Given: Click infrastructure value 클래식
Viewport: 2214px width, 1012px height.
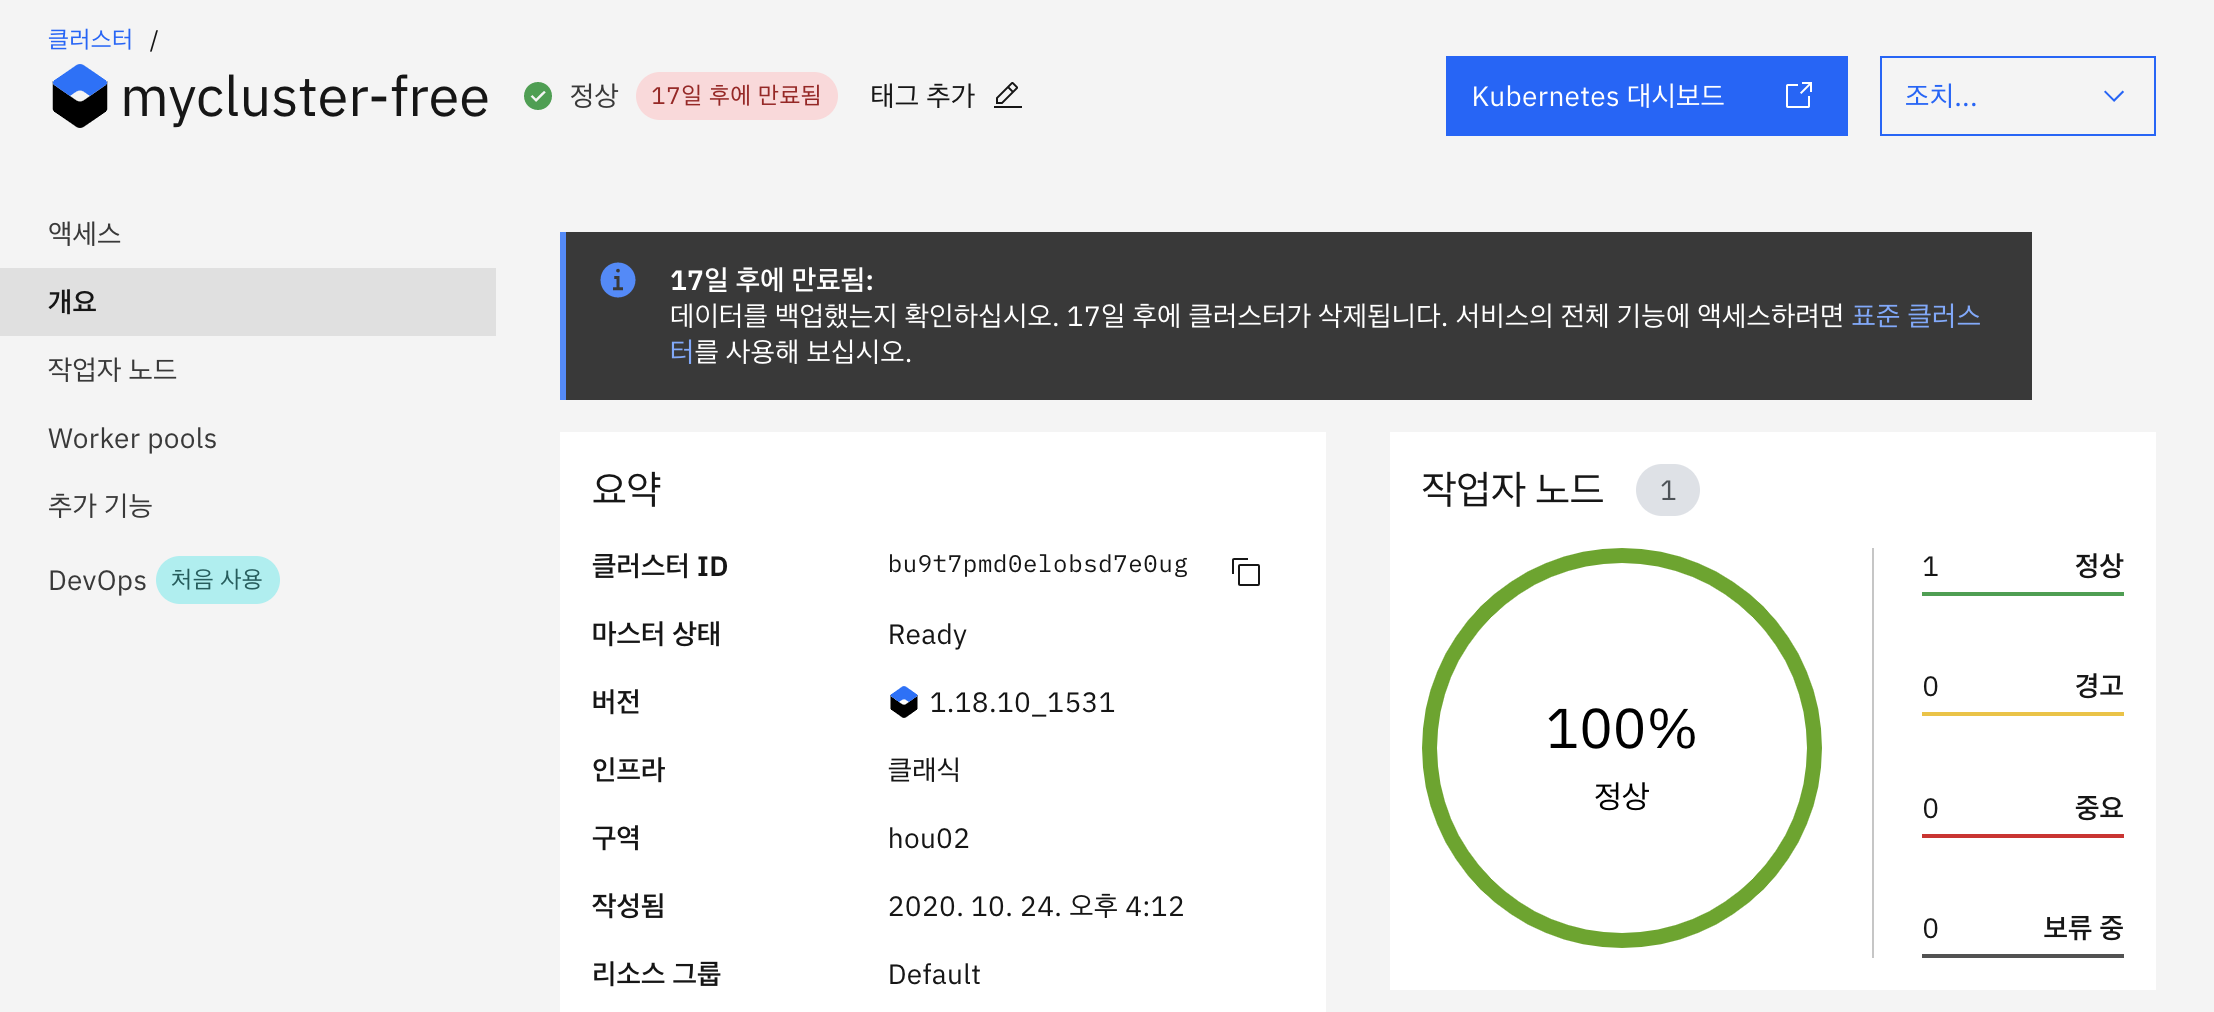Looking at the screenshot, I should [924, 770].
